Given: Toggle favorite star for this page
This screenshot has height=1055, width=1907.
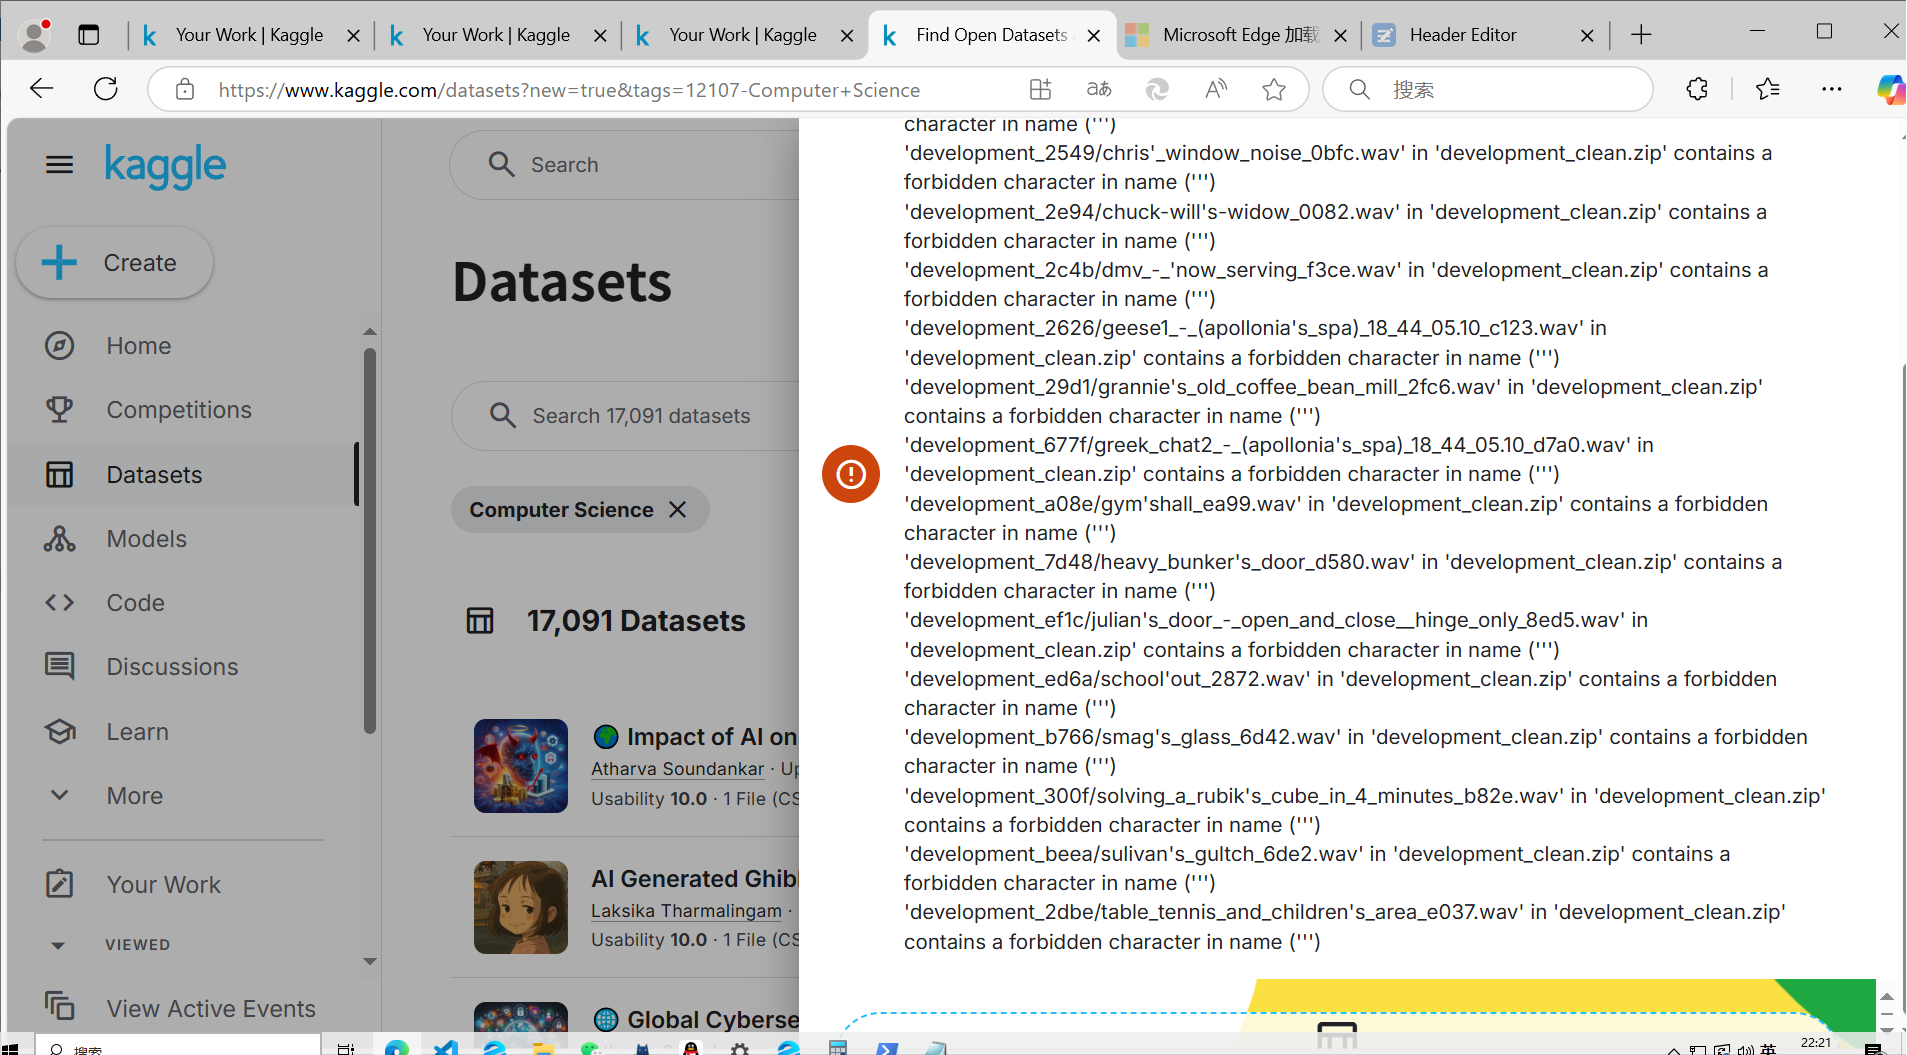Looking at the screenshot, I should coord(1273,89).
